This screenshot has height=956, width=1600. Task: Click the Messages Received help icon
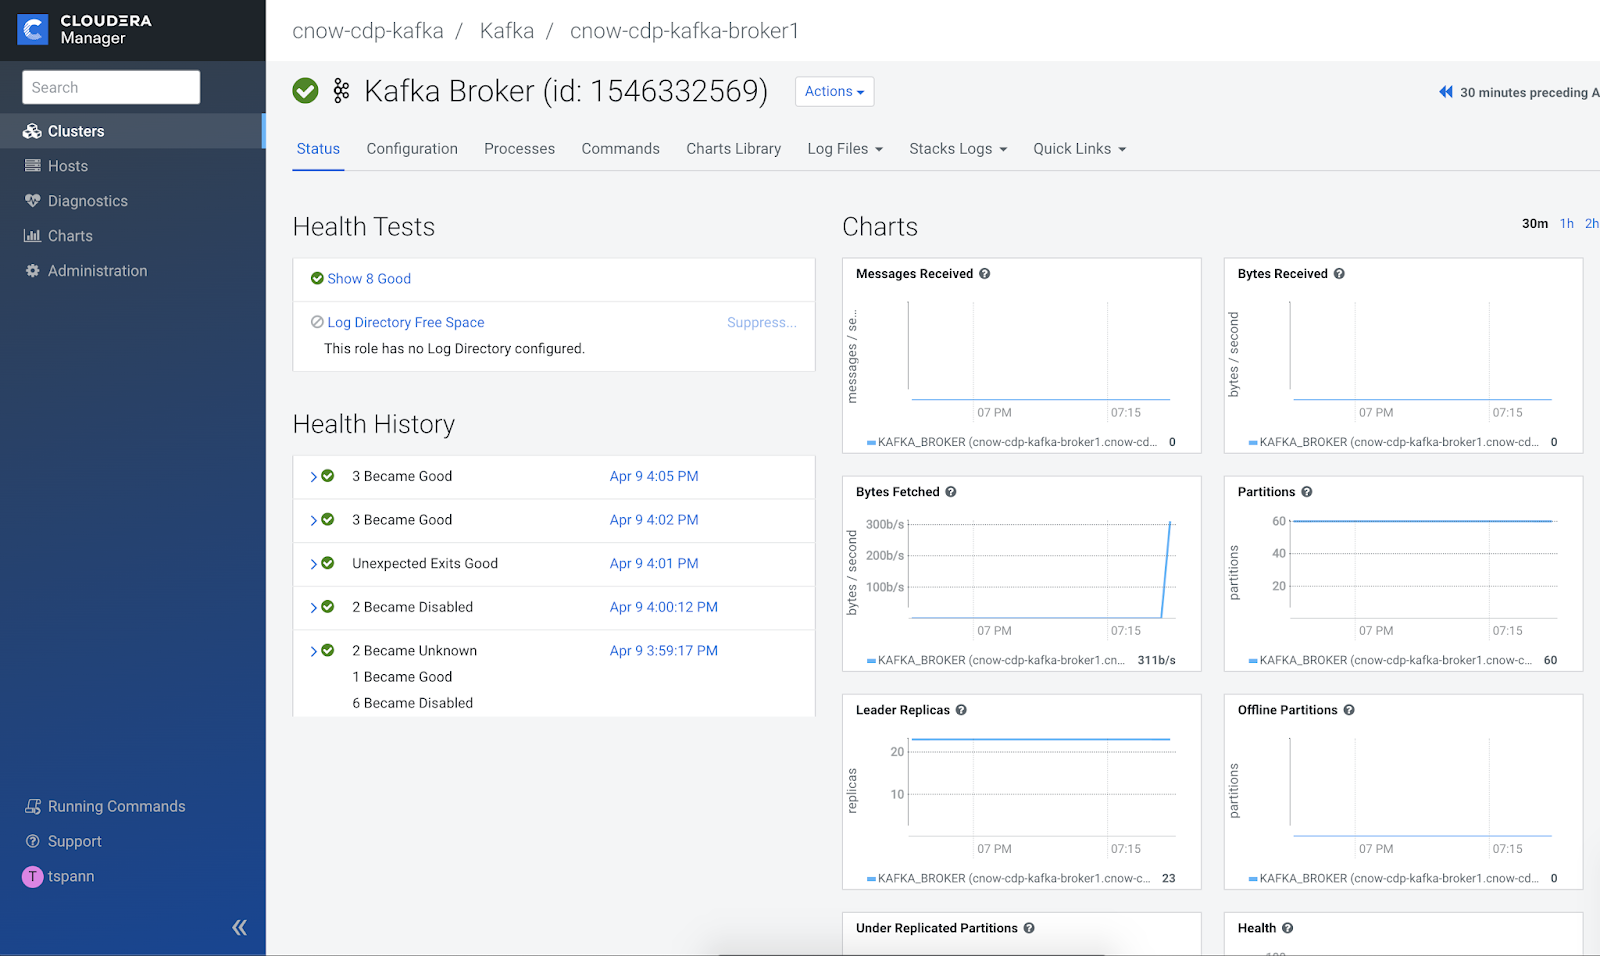[984, 274]
